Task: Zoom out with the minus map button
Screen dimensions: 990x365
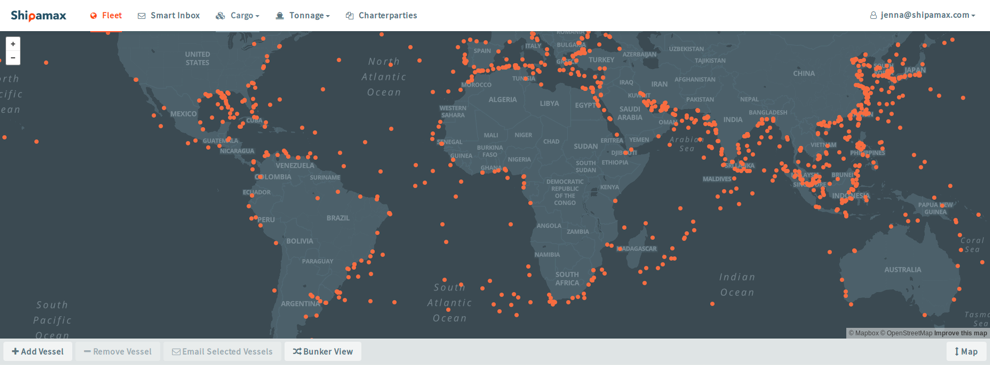Action: click(13, 57)
